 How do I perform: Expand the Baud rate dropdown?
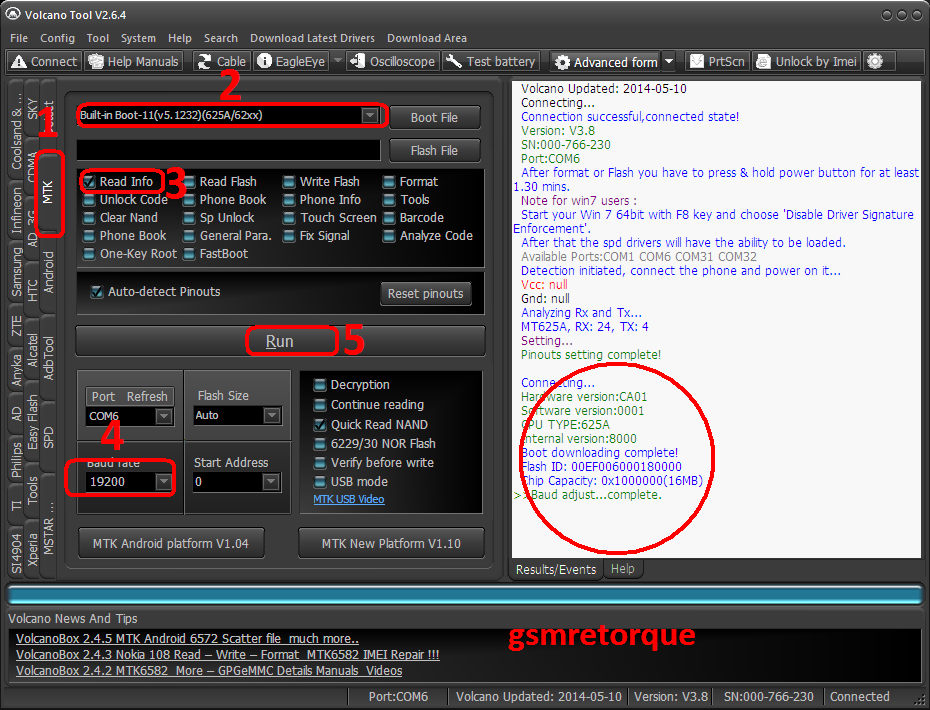pos(164,482)
